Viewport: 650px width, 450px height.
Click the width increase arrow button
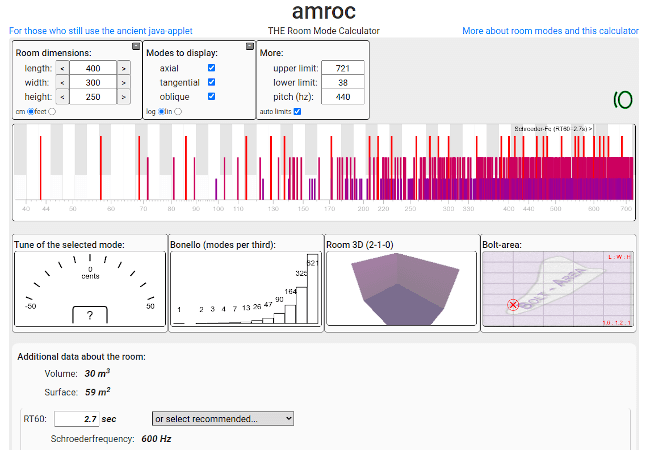click(x=124, y=82)
